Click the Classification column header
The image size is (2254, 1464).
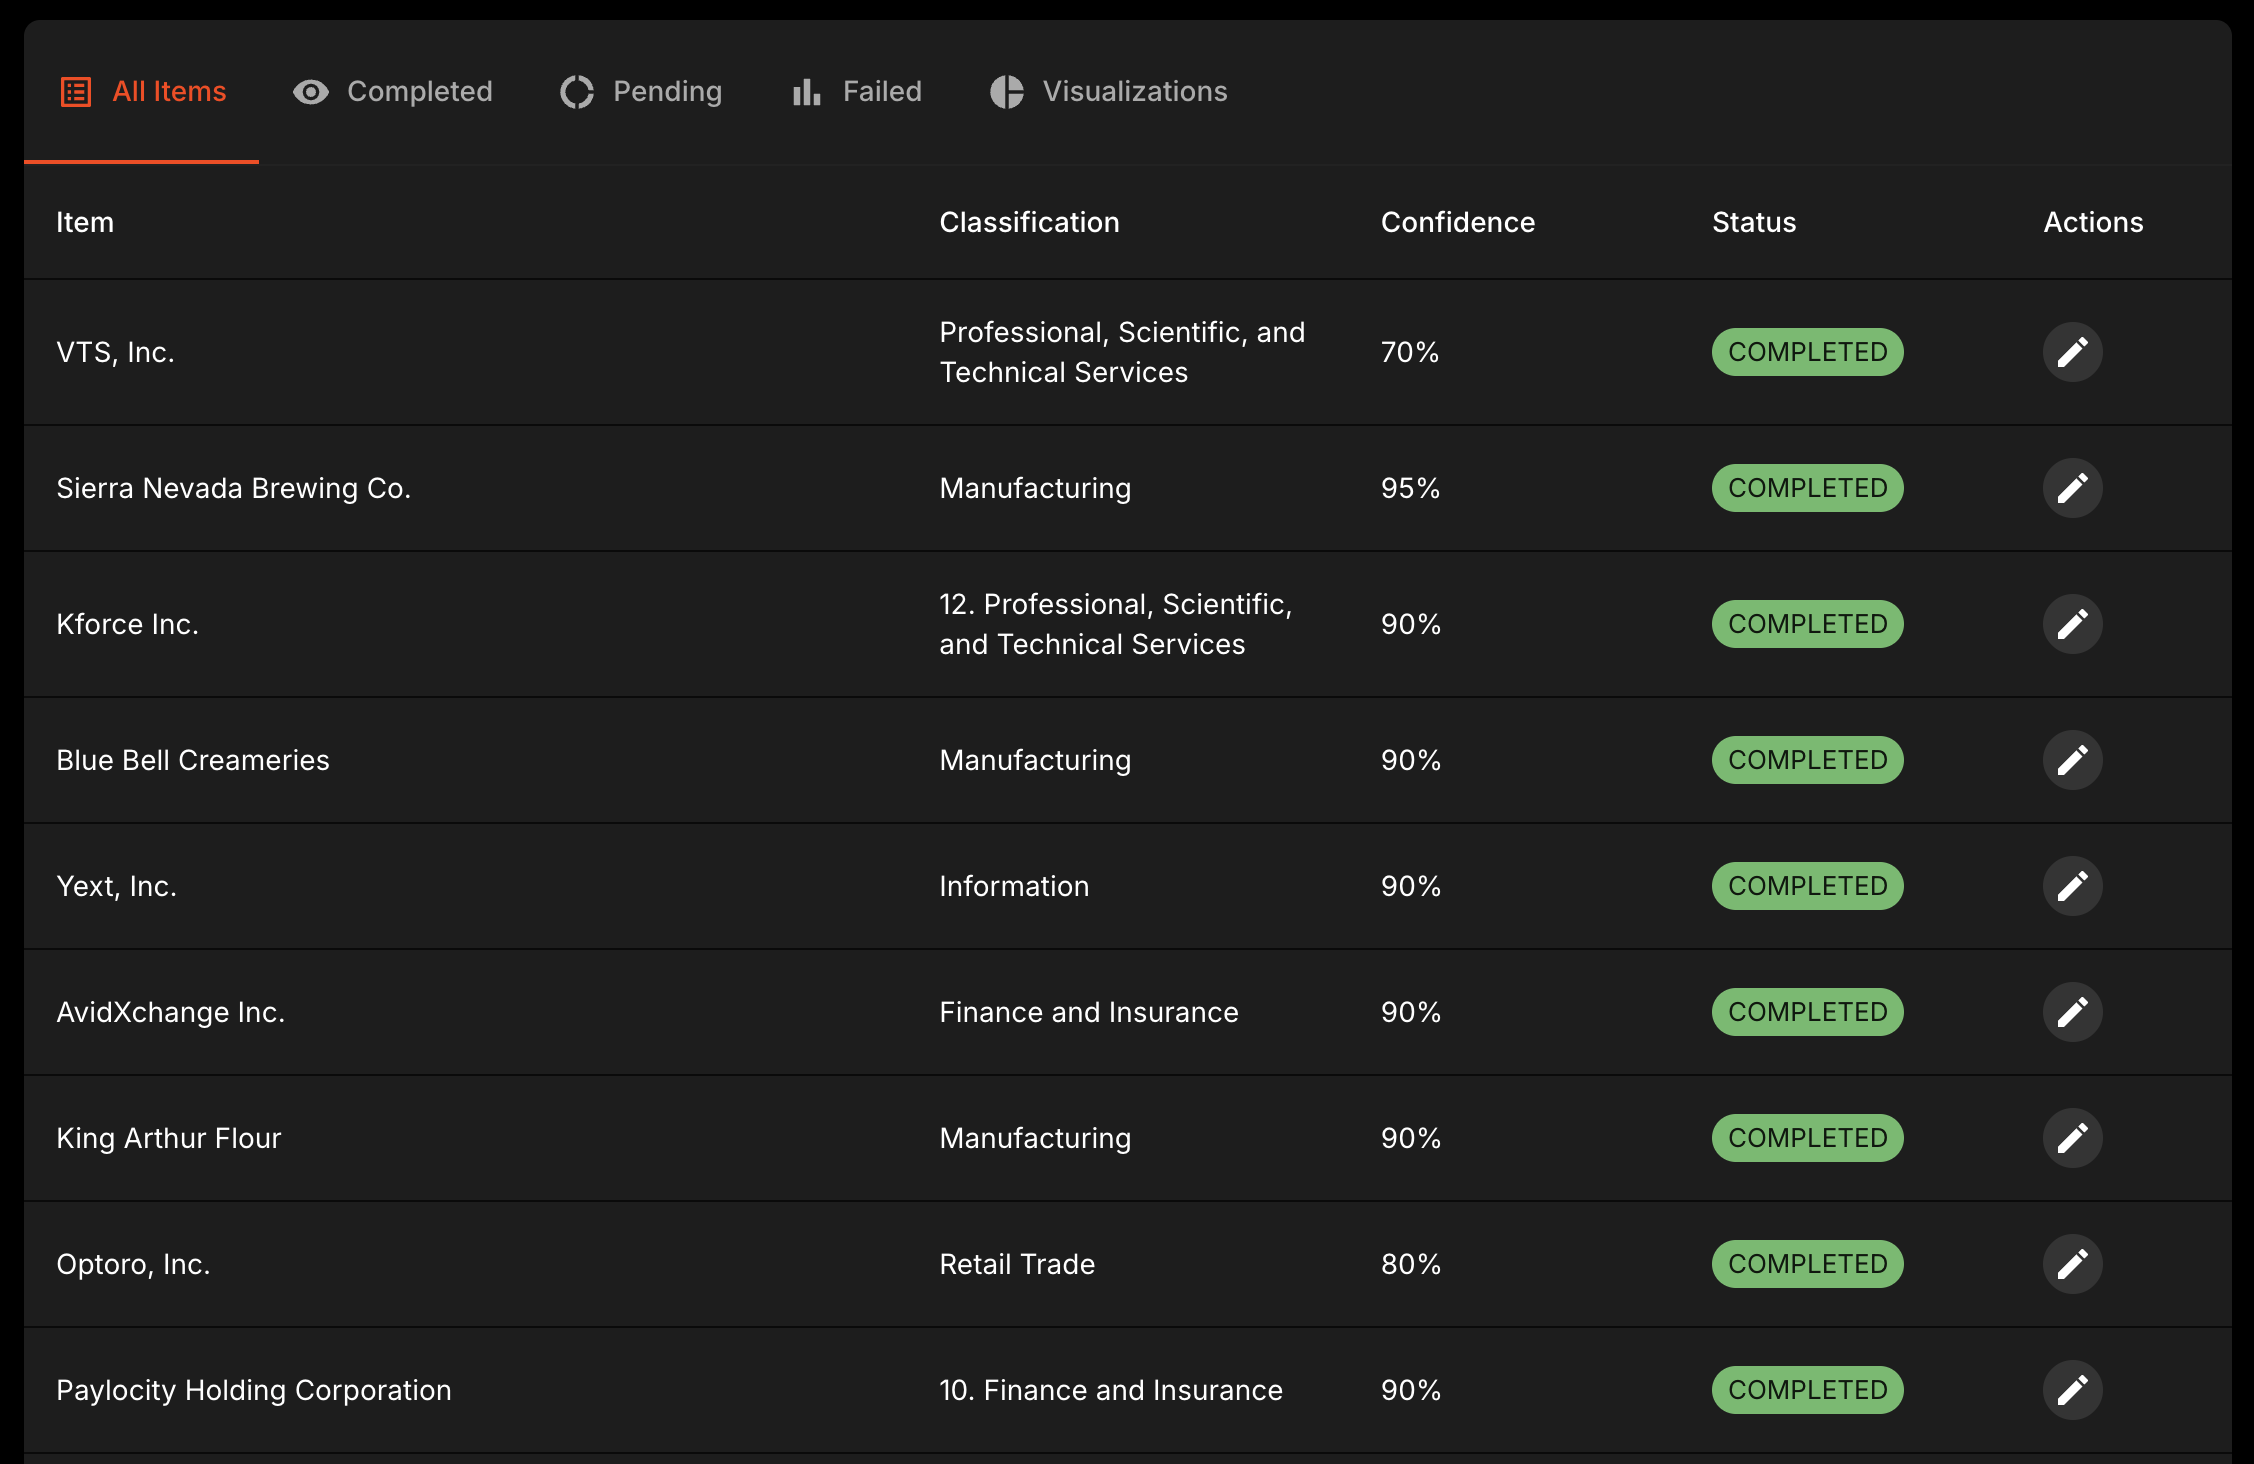pos(1029,222)
